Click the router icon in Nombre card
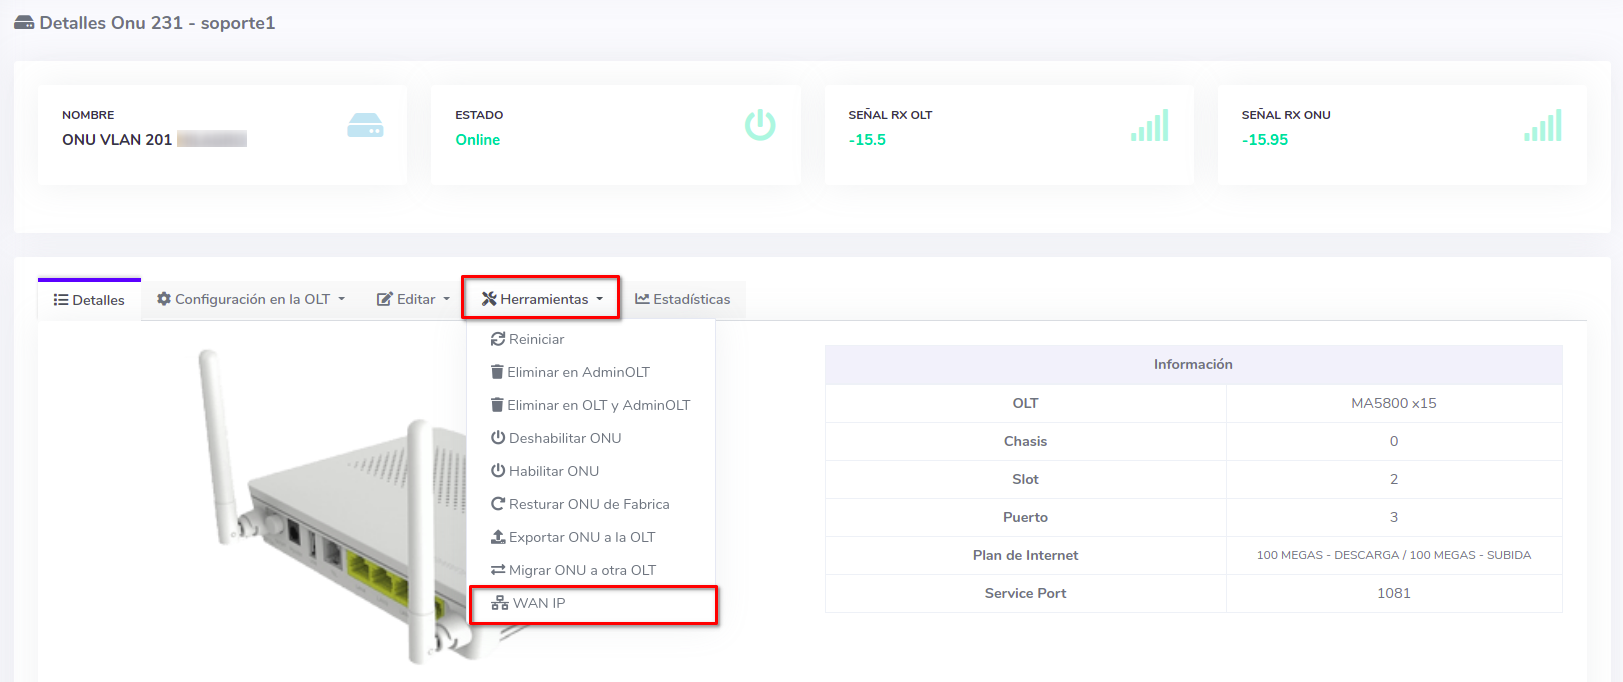The width and height of the screenshot is (1623, 682). (x=365, y=126)
